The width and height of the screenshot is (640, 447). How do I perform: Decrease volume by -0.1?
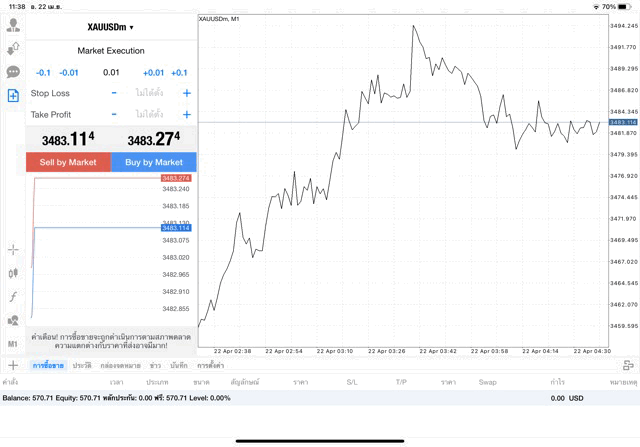coord(43,73)
